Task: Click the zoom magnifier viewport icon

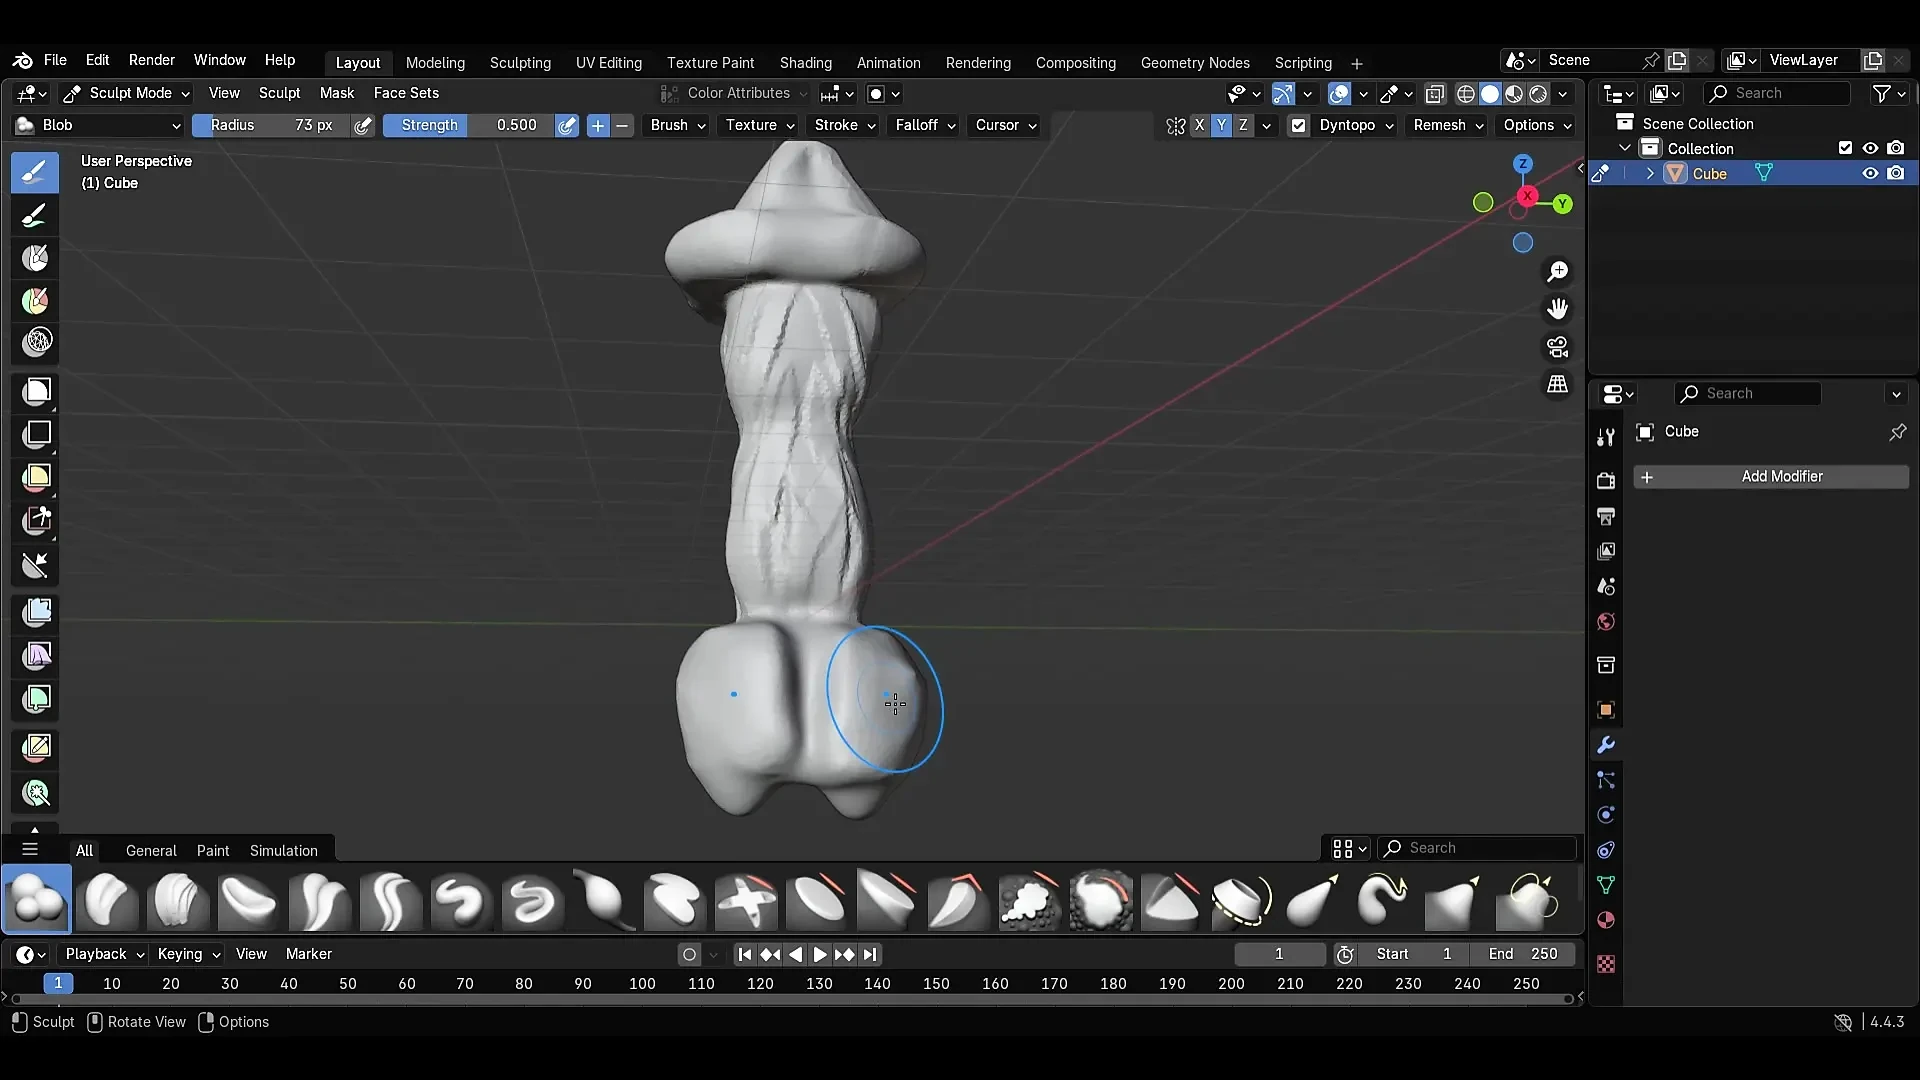Action: click(x=1557, y=272)
